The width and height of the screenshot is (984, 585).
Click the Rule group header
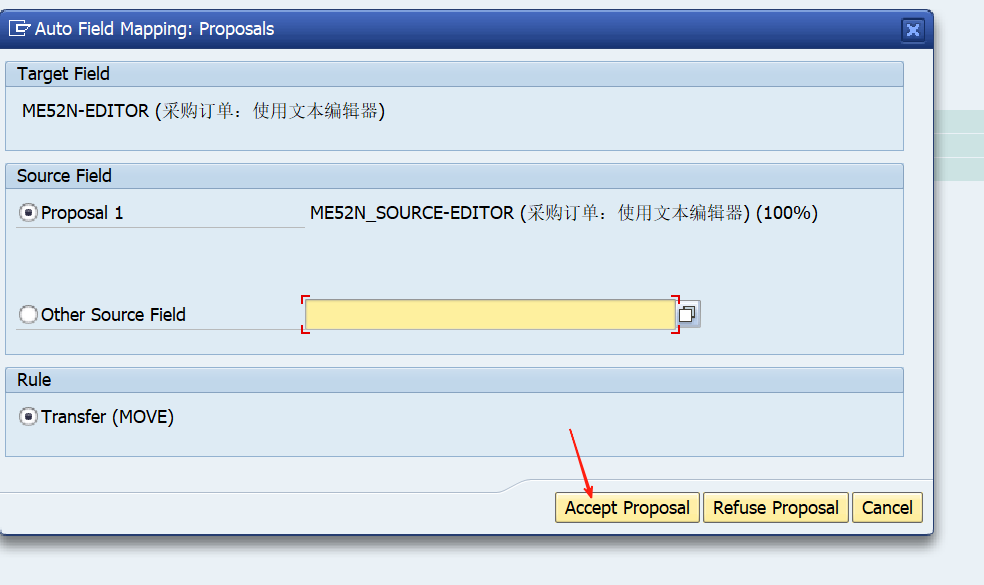454,380
